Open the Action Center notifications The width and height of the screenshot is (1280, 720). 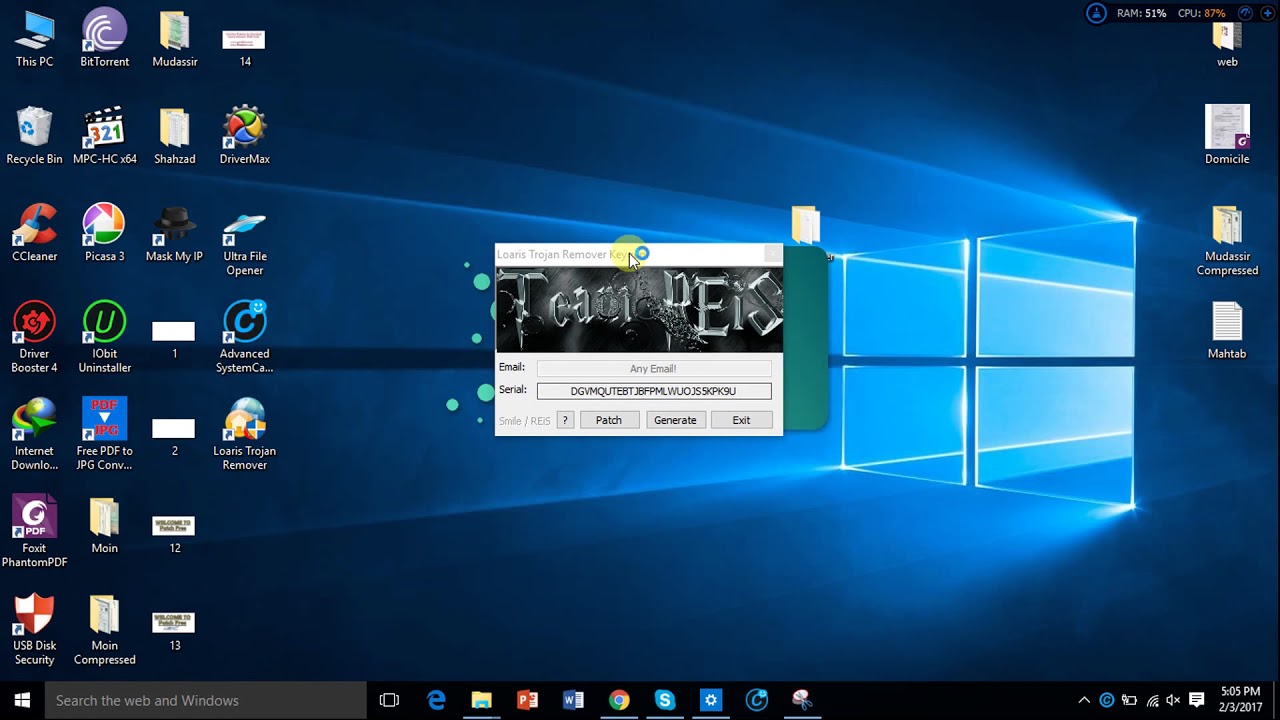pyautogui.click(x=1196, y=700)
